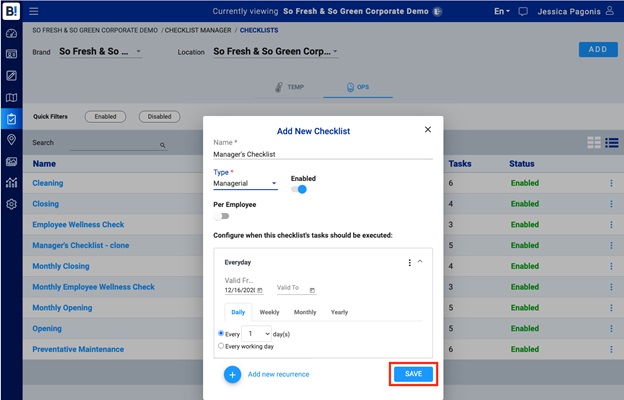
Task: Switch to the OPS tab
Action: [x=358, y=87]
